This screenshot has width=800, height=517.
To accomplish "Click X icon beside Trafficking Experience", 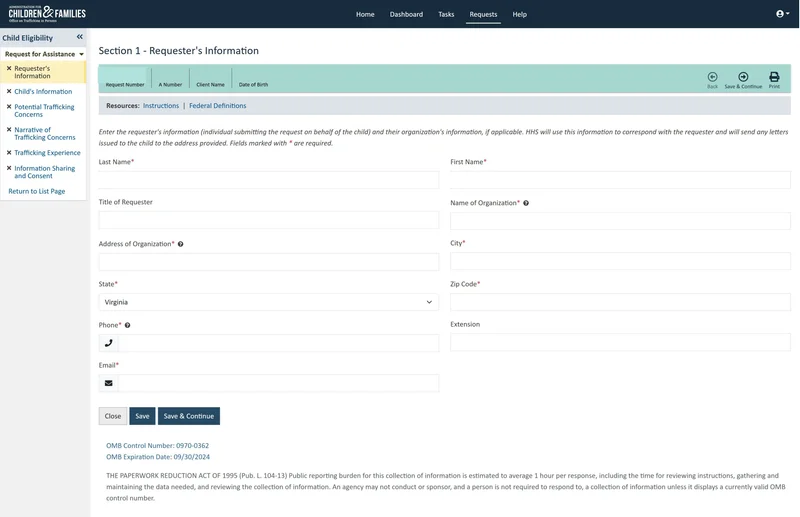I will coord(9,153).
